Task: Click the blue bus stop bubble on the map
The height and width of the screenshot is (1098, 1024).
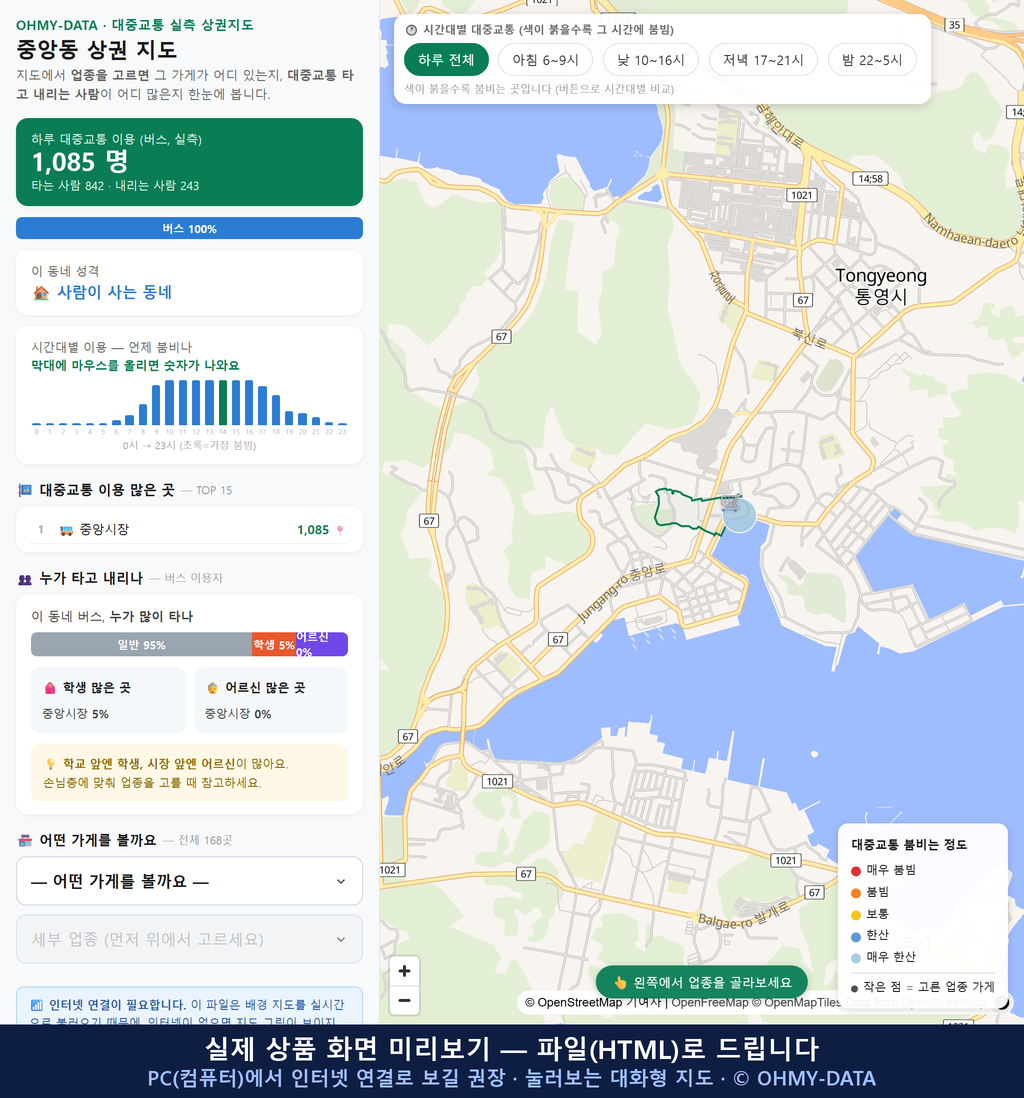Action: [739, 515]
